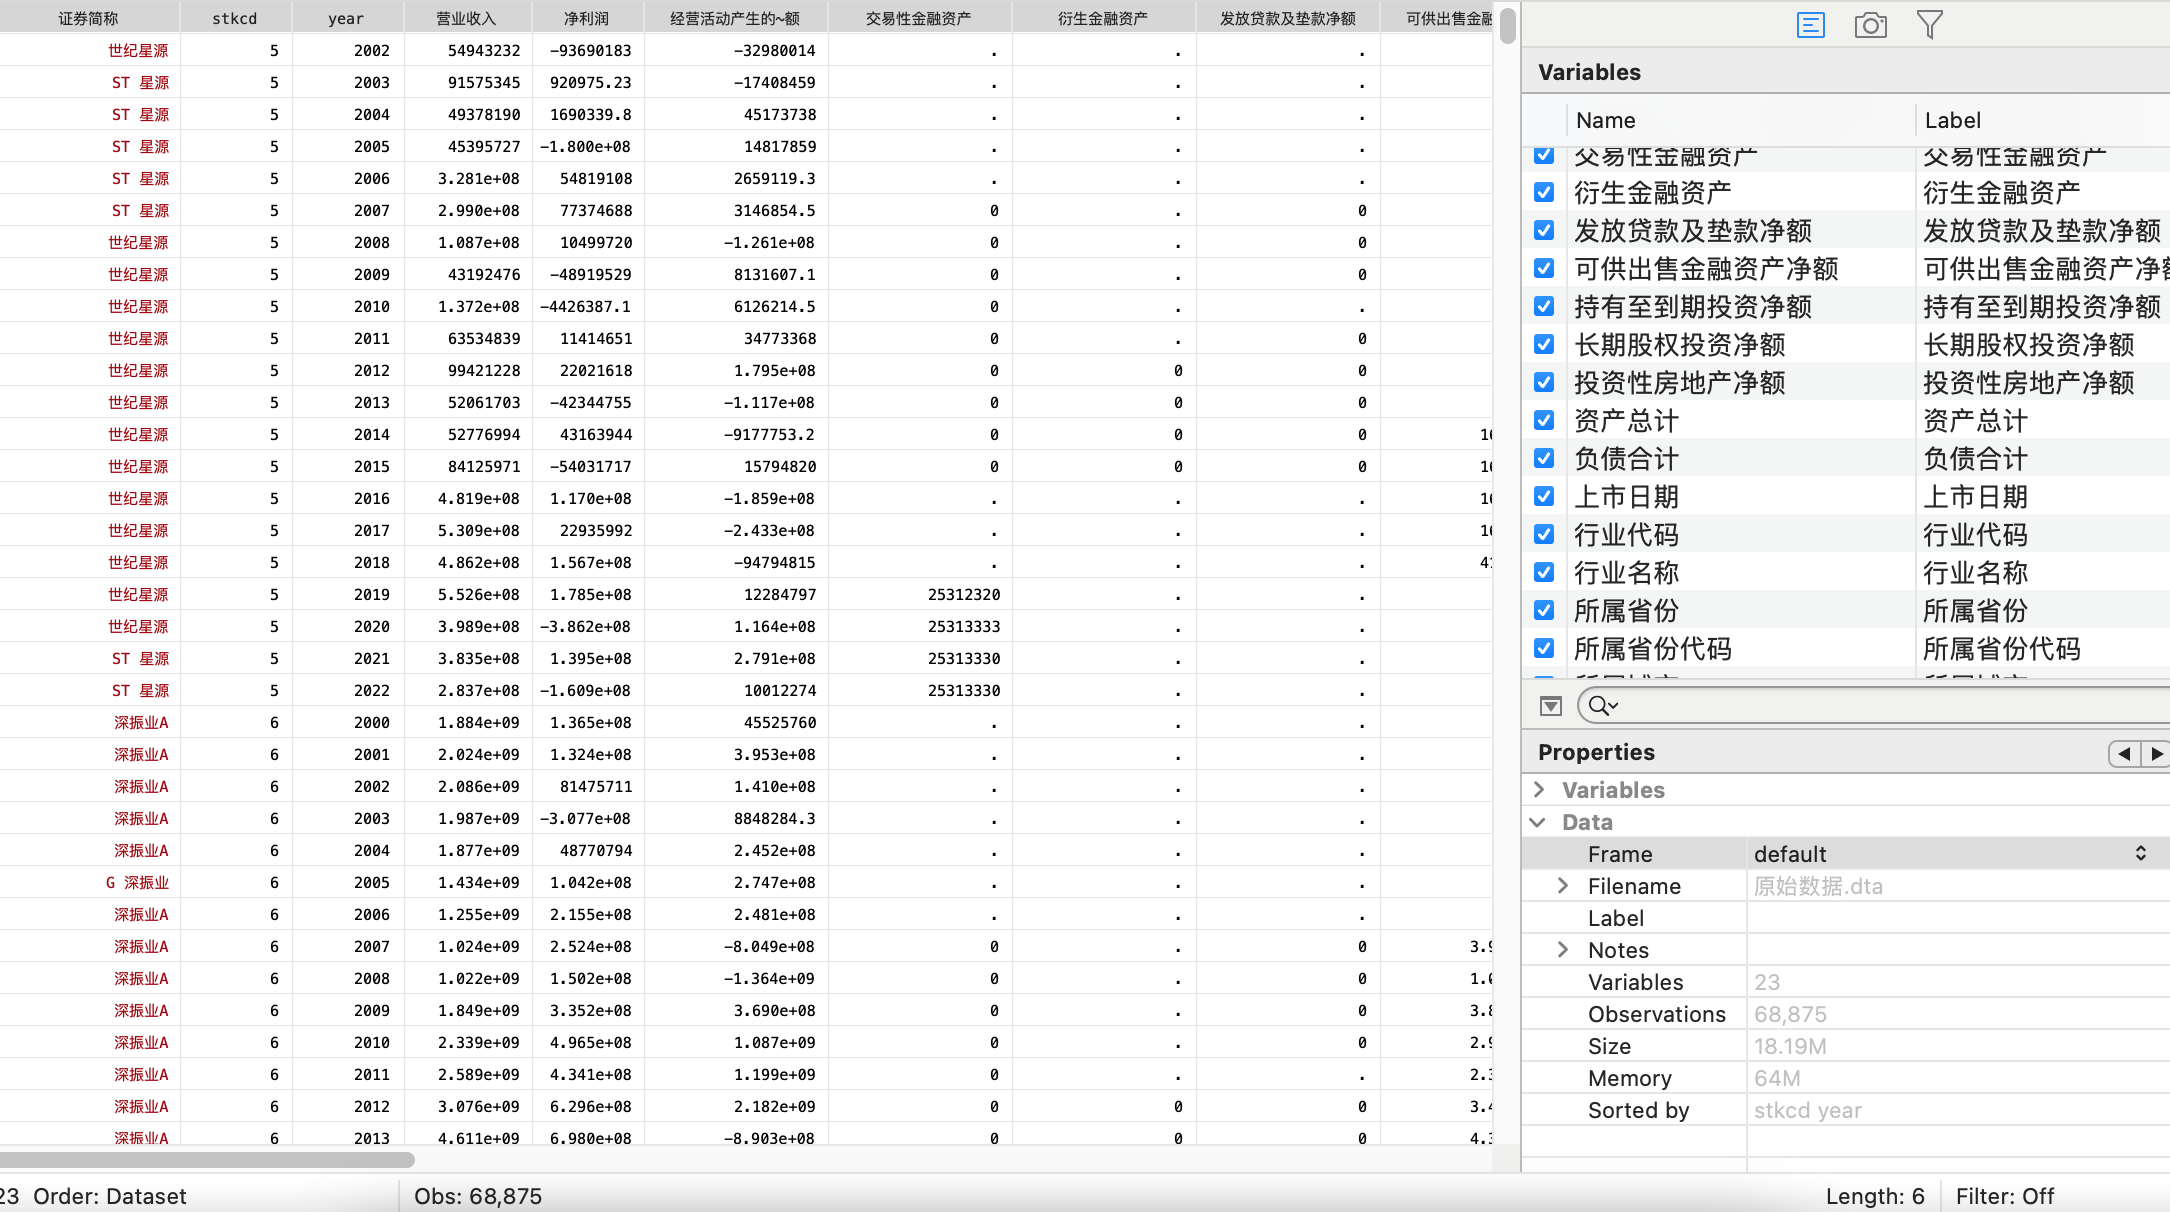This screenshot has height=1212, width=2170.
Task: Click the magnifier search options icon
Action: 1602,706
